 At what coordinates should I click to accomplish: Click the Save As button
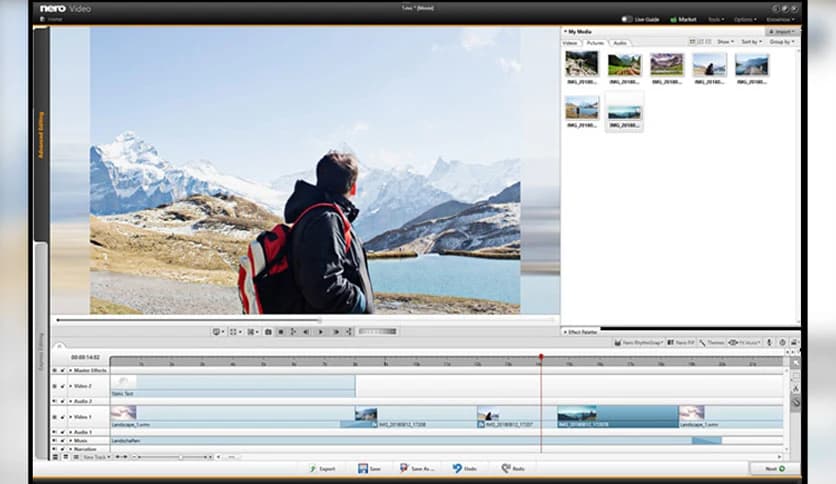(417, 469)
